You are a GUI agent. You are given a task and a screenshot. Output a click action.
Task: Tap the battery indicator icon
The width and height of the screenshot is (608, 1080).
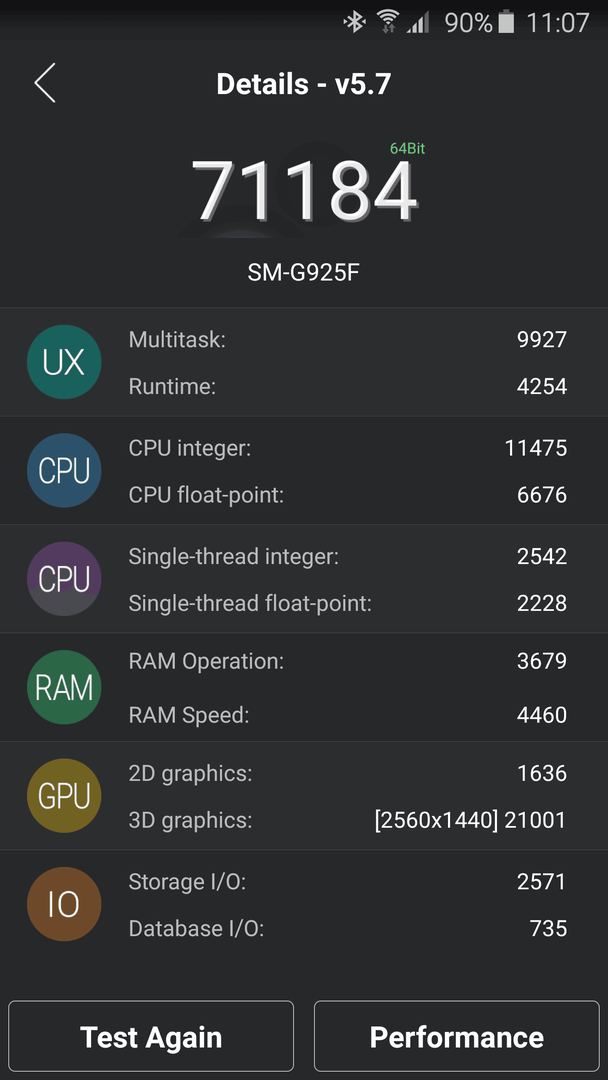(506, 22)
